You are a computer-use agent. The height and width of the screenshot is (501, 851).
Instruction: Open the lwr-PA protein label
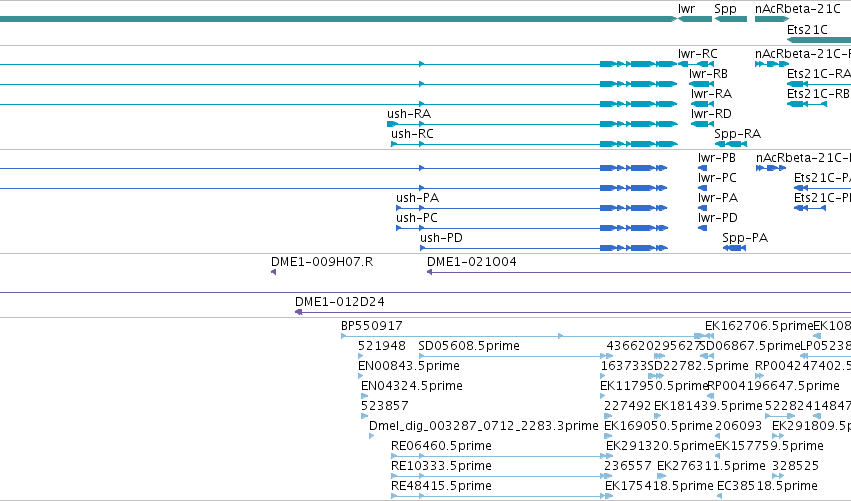tap(717, 198)
